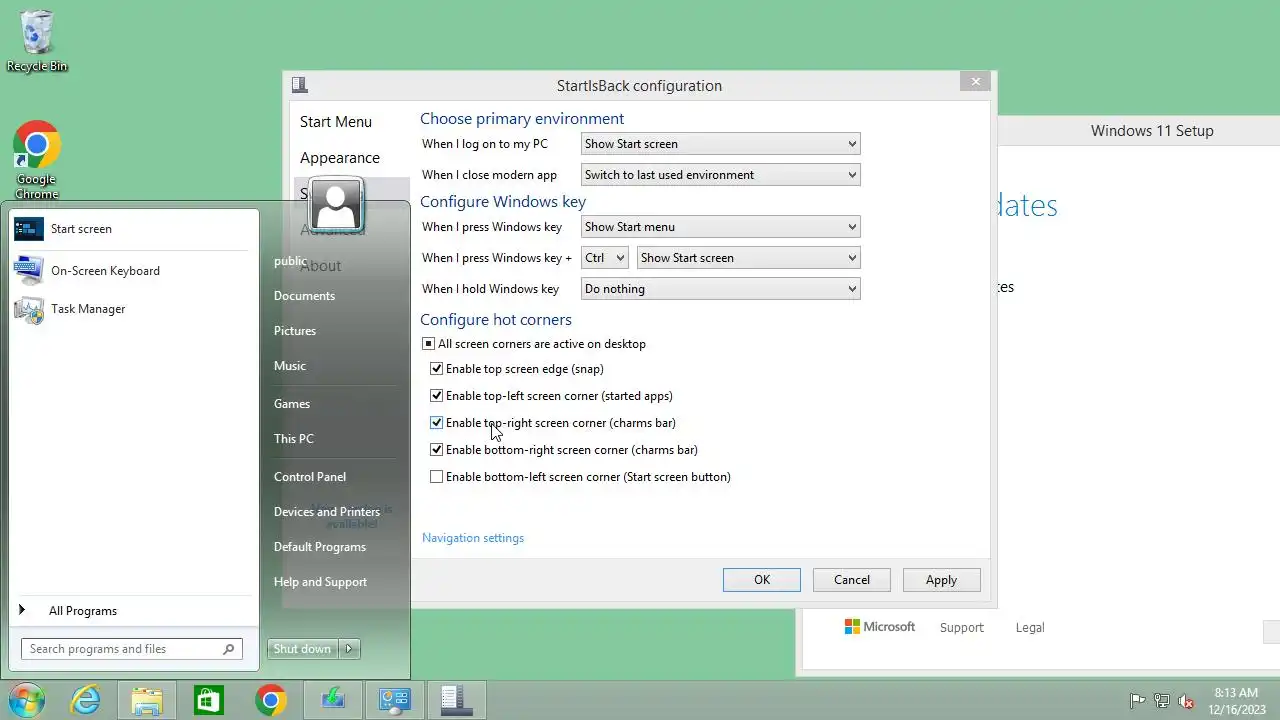Open the Recycle Bin desktop icon
1280x720 pixels.
[x=37, y=41]
